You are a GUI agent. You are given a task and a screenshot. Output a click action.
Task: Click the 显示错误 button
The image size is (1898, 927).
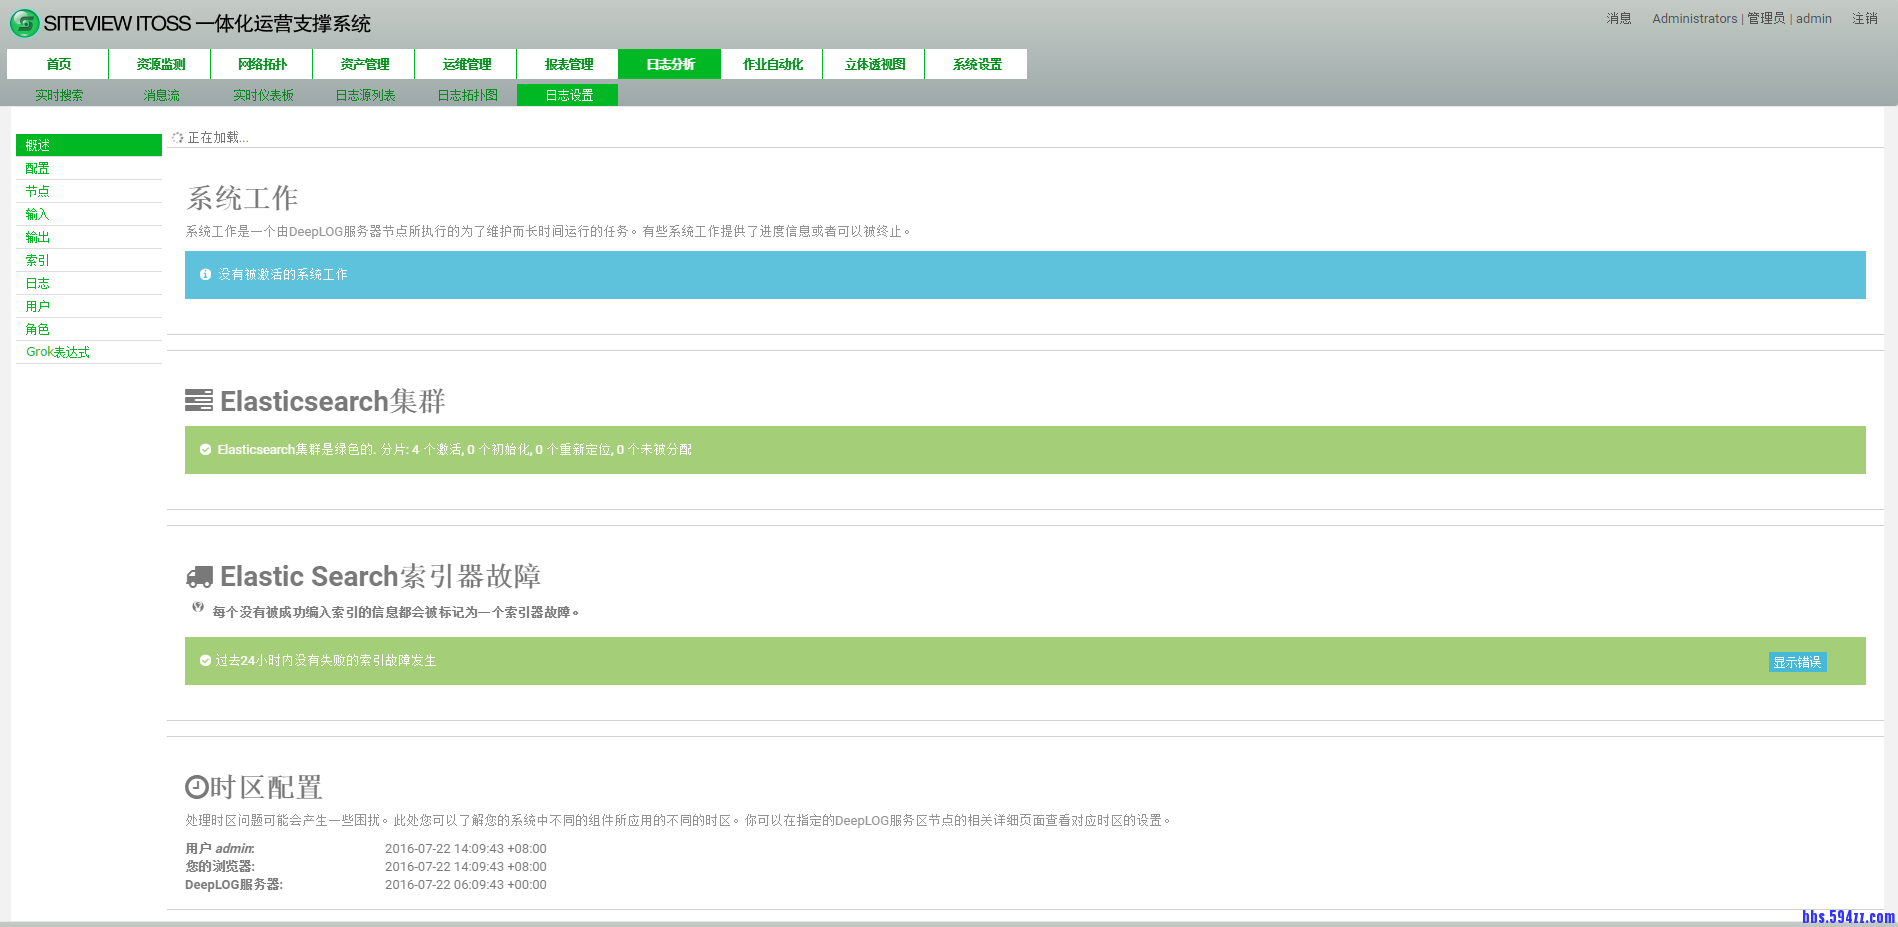coord(1796,662)
